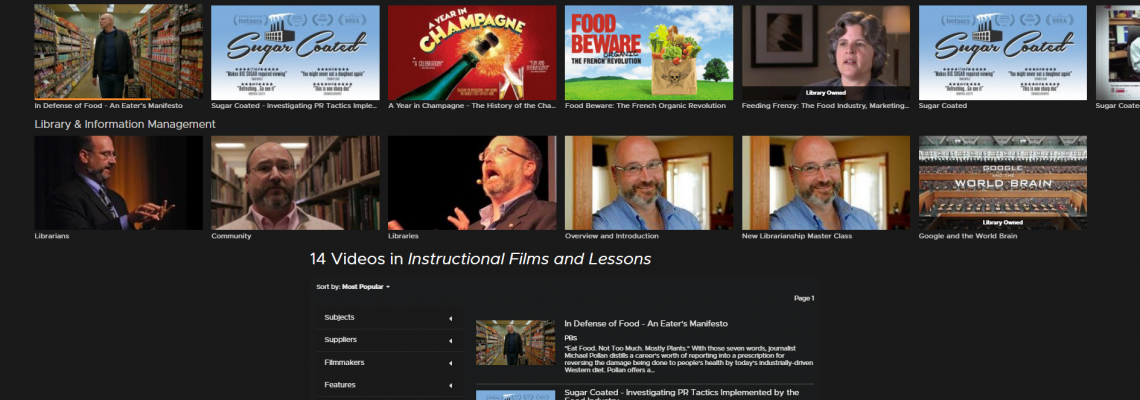This screenshot has height=400, width=1140.
Task: Open thumbnail above 'New Librarianship Master Class'
Action: tap(826, 183)
